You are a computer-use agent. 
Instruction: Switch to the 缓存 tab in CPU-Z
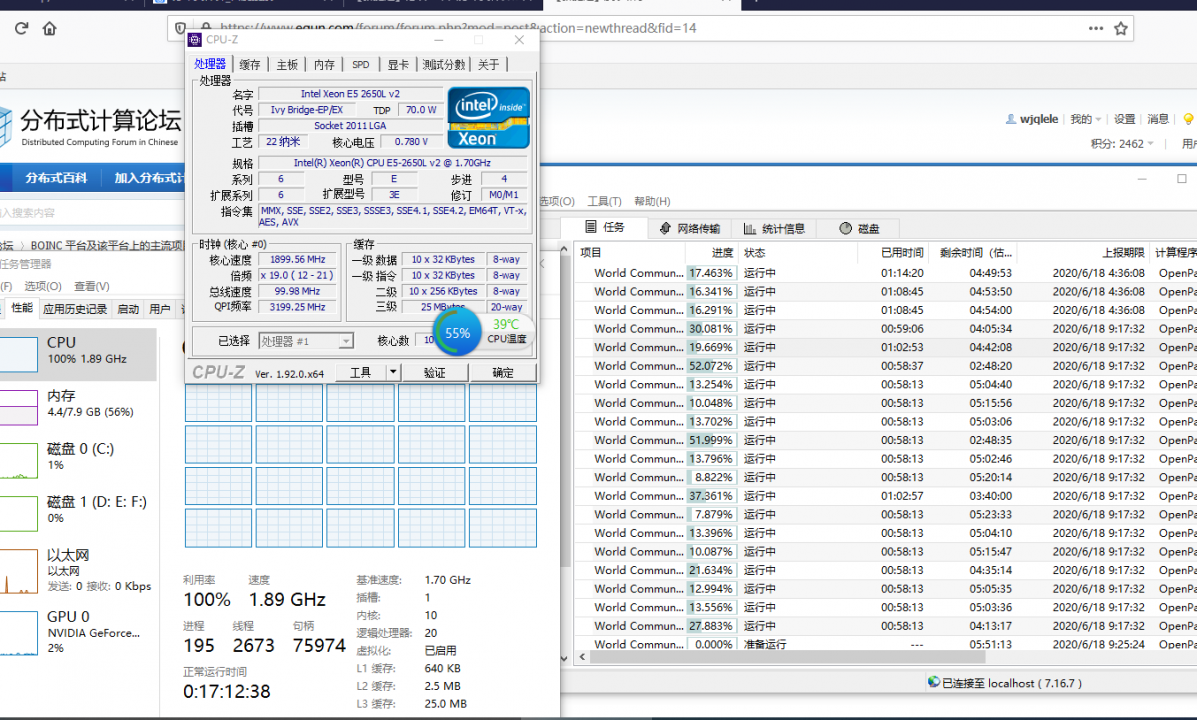(250, 65)
